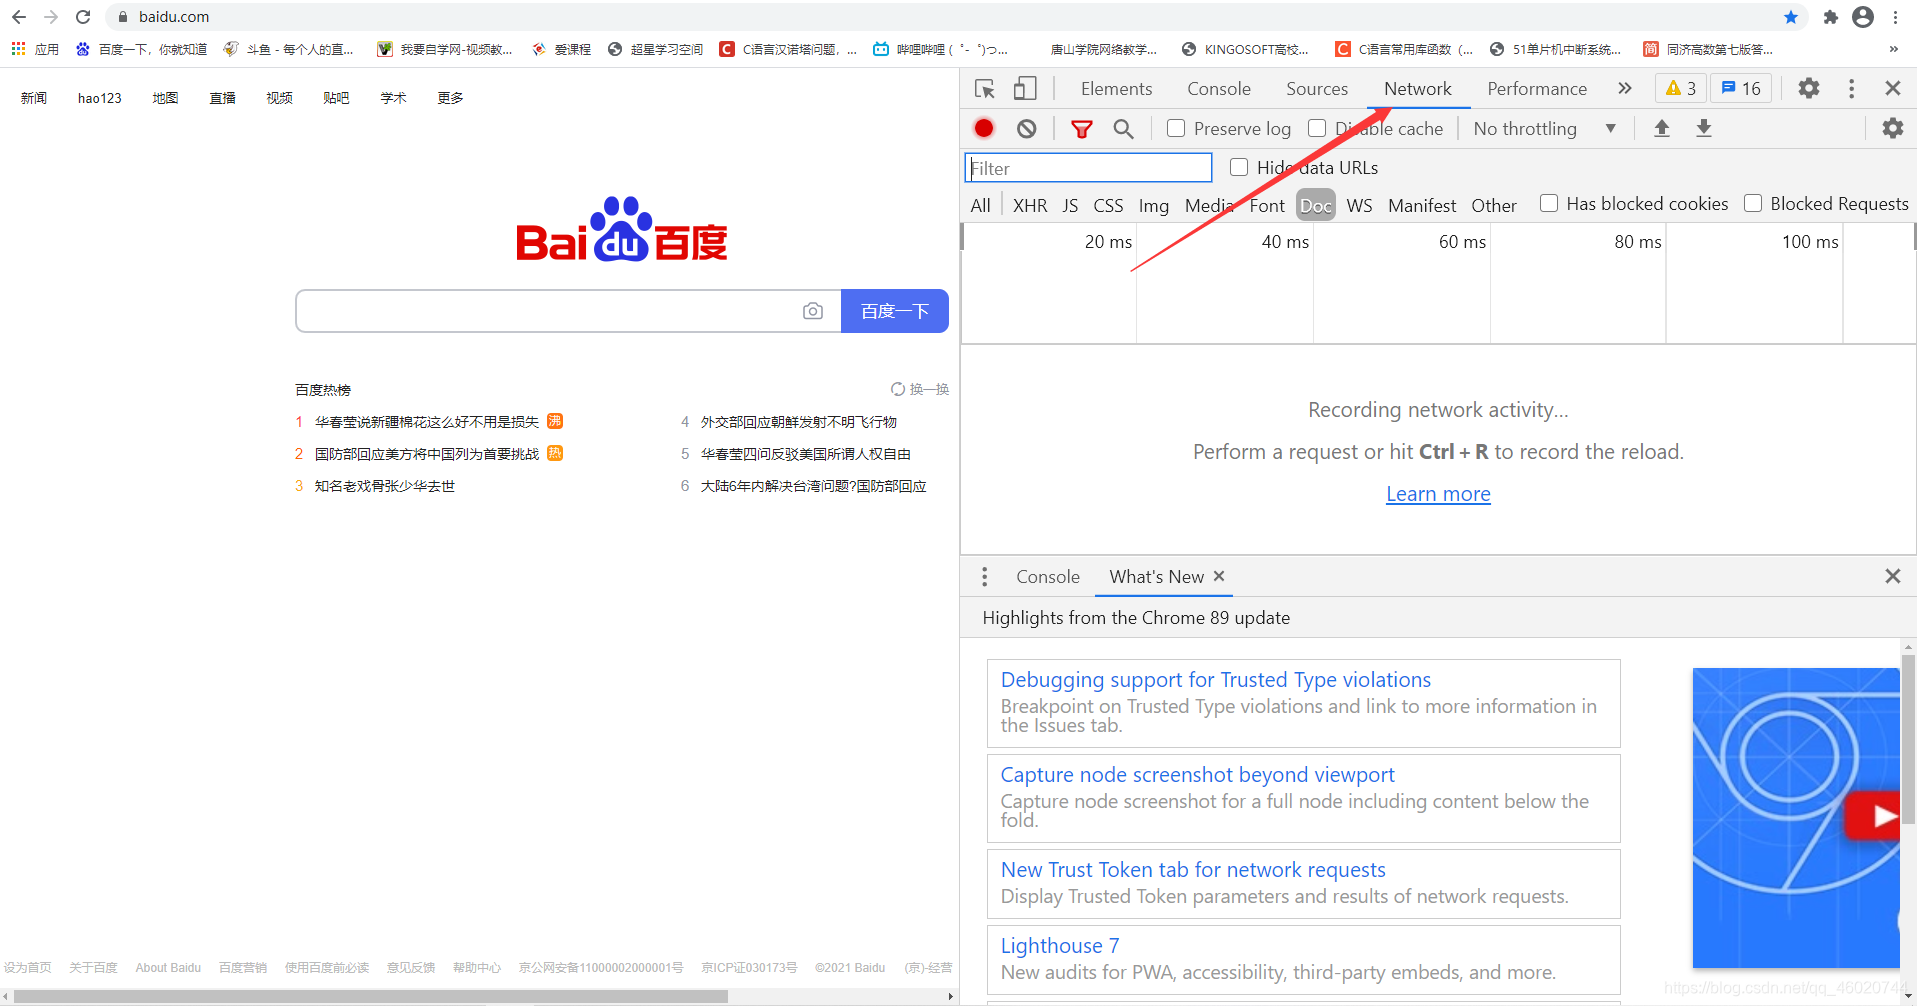Click the What's New vertical scrollbar

(1908, 740)
